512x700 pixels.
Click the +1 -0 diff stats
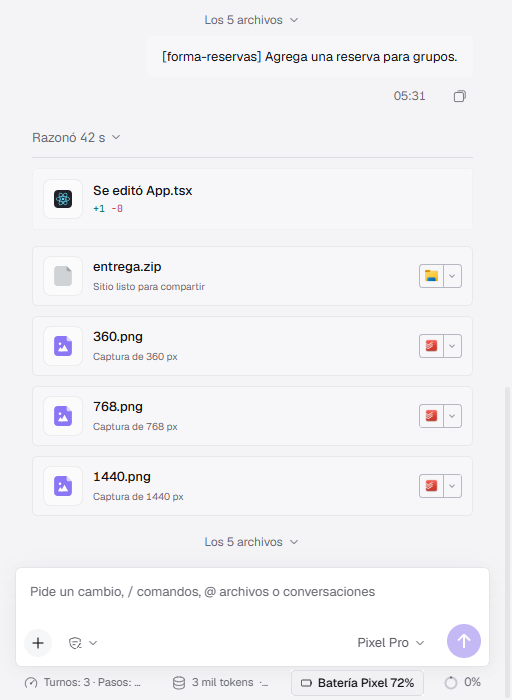click(108, 208)
